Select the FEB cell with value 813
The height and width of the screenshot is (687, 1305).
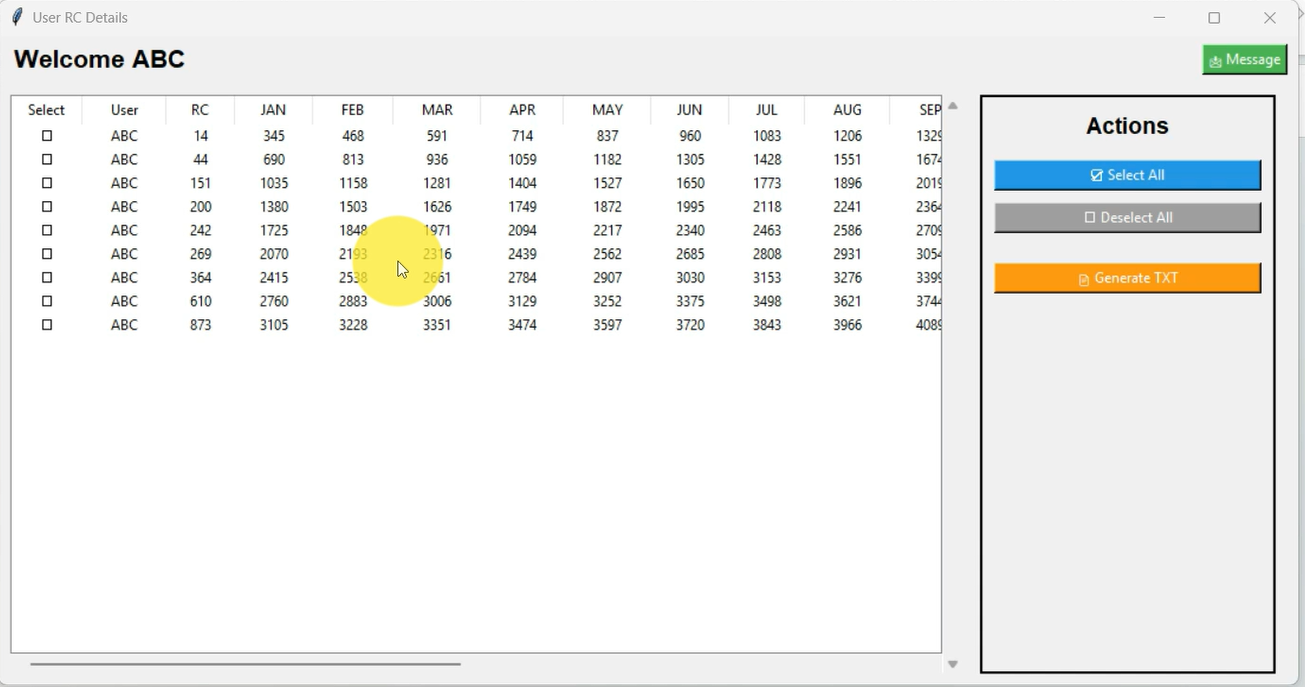click(353, 160)
